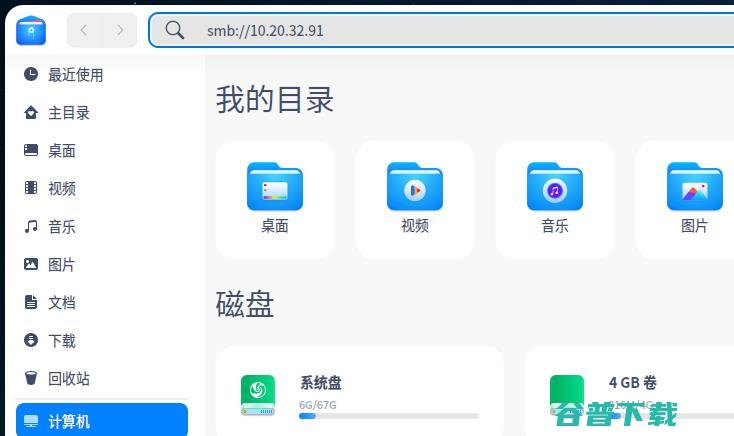The width and height of the screenshot is (734, 436).
Task: Select 音乐 in the sidebar
Action: (102, 227)
